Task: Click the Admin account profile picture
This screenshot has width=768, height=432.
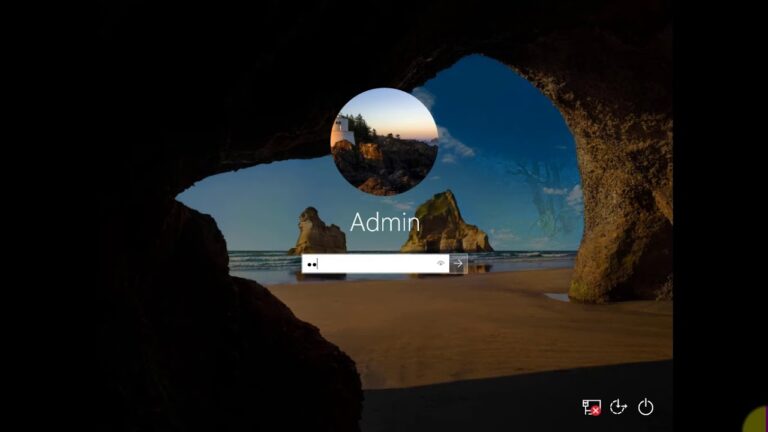Action: [384, 141]
